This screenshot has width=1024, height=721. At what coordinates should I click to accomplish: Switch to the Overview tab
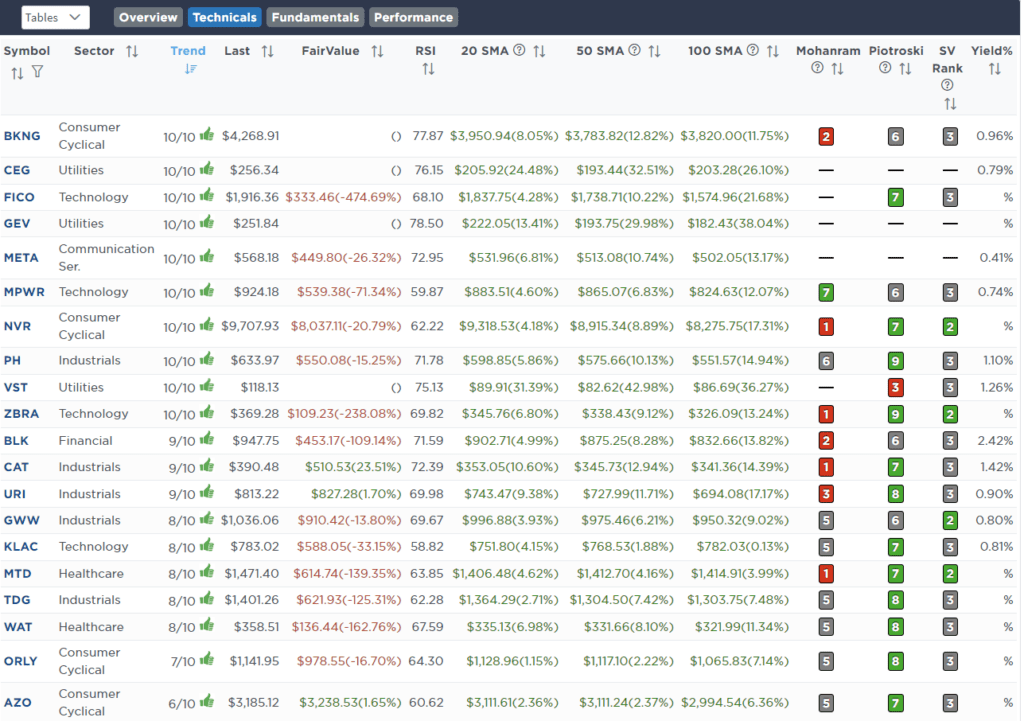(x=148, y=18)
